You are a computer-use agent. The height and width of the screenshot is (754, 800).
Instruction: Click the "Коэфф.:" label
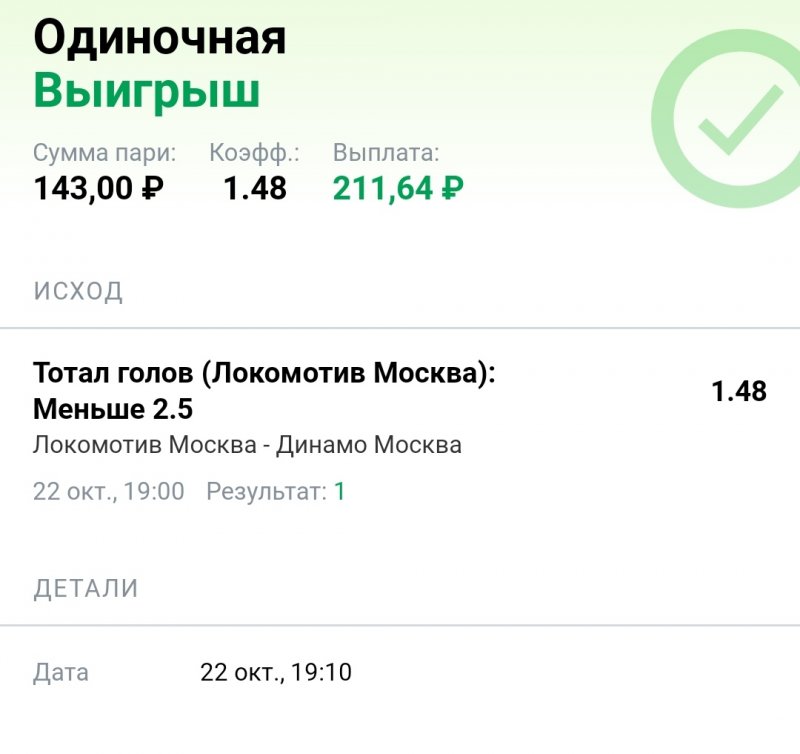click(x=255, y=153)
